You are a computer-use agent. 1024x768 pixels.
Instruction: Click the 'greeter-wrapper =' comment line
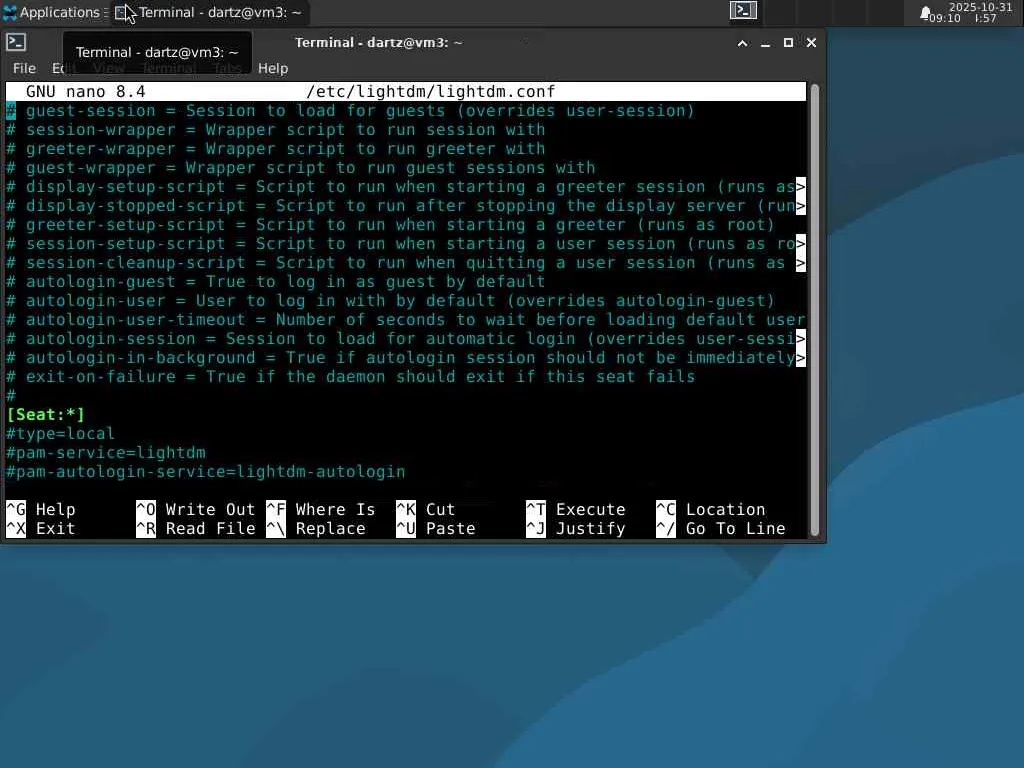pos(276,149)
